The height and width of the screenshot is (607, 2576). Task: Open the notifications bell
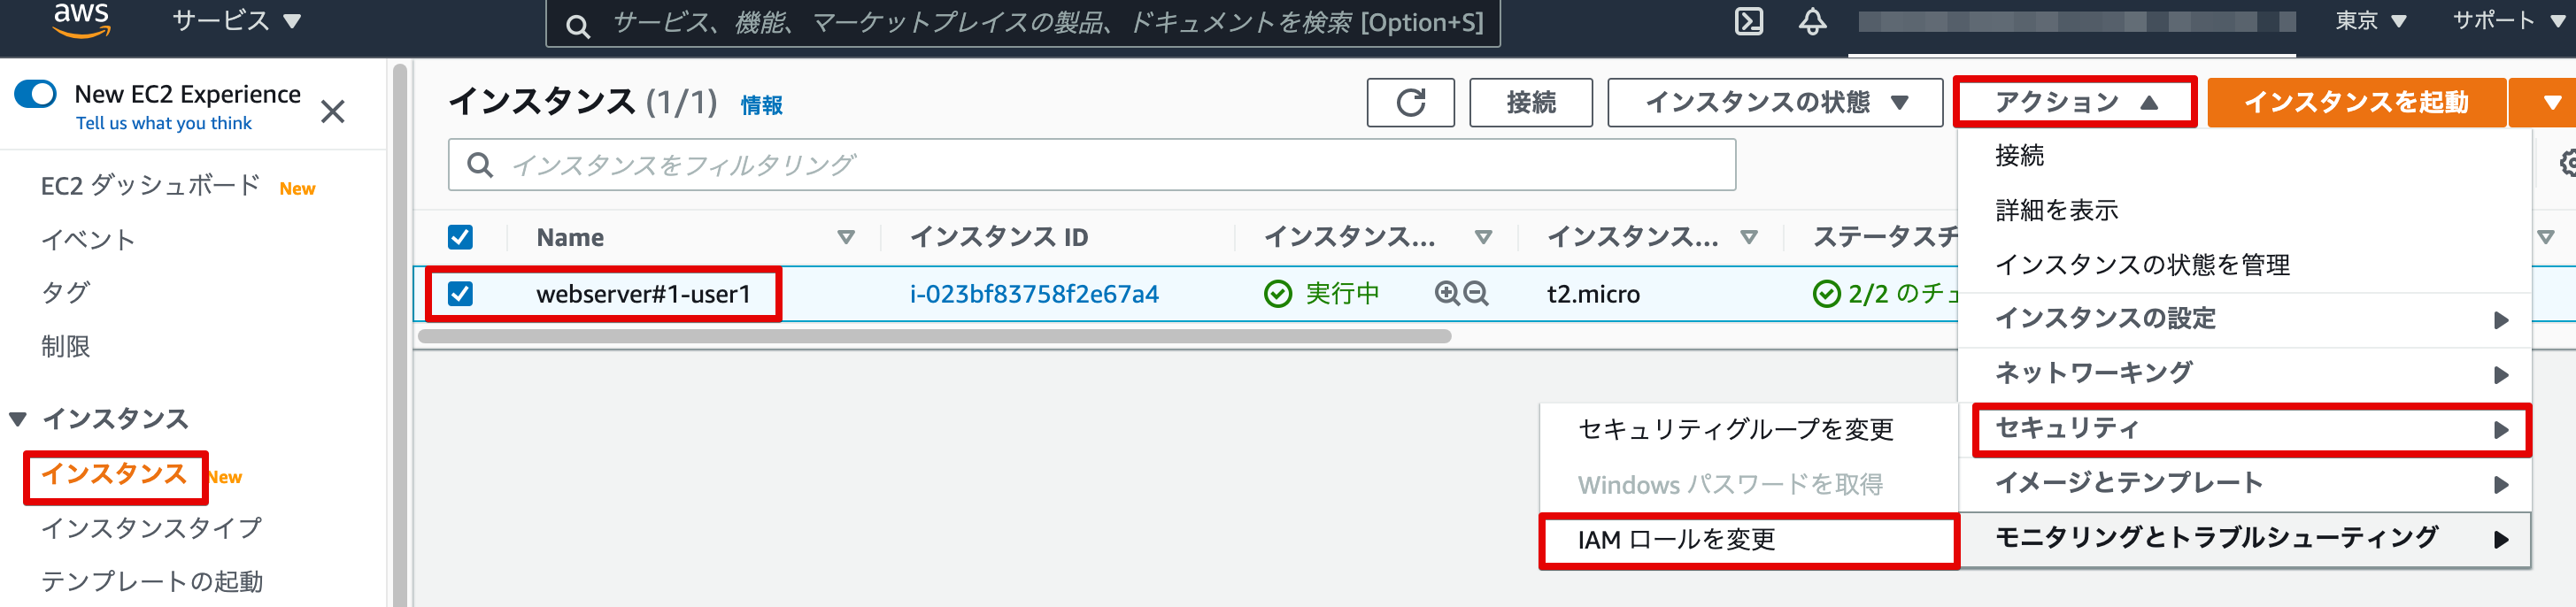1812,21
